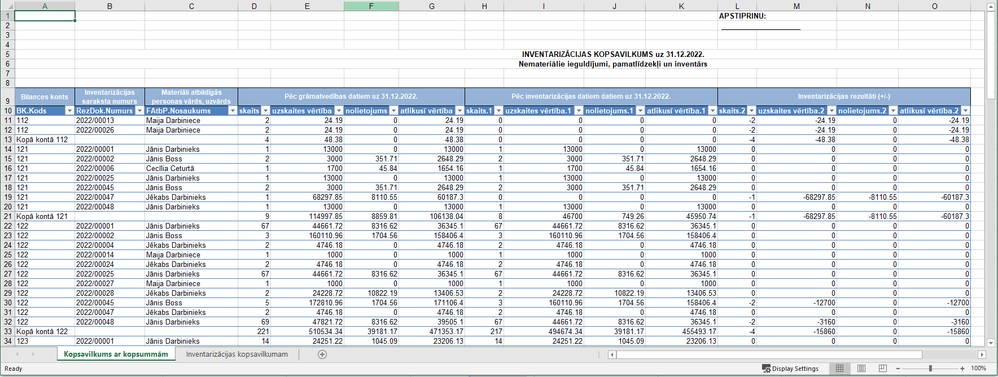Image resolution: width=998 pixels, height=377 pixels.
Task: Select column A header
Action: point(45,5)
